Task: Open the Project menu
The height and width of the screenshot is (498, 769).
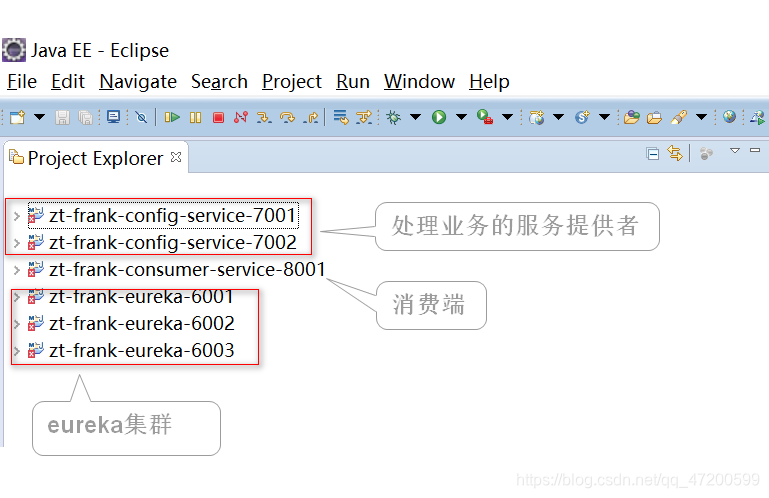Action: (292, 81)
